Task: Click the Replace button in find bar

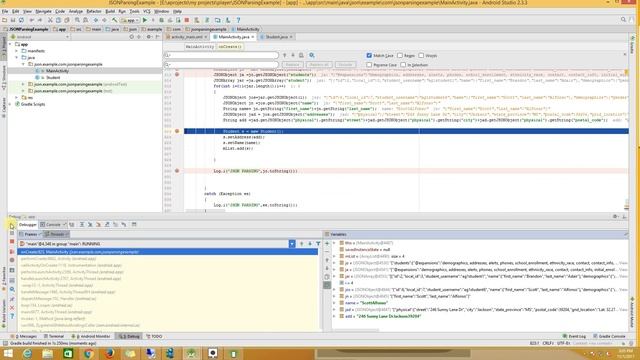Action: (292, 64)
